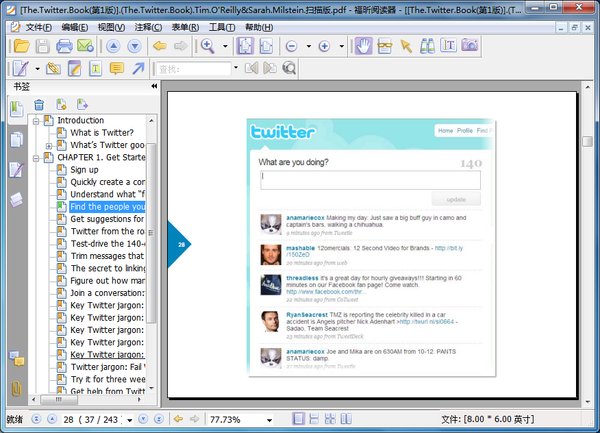600x433 pixels.
Task: Open the page number dropdown in status bar
Action: tap(130, 420)
